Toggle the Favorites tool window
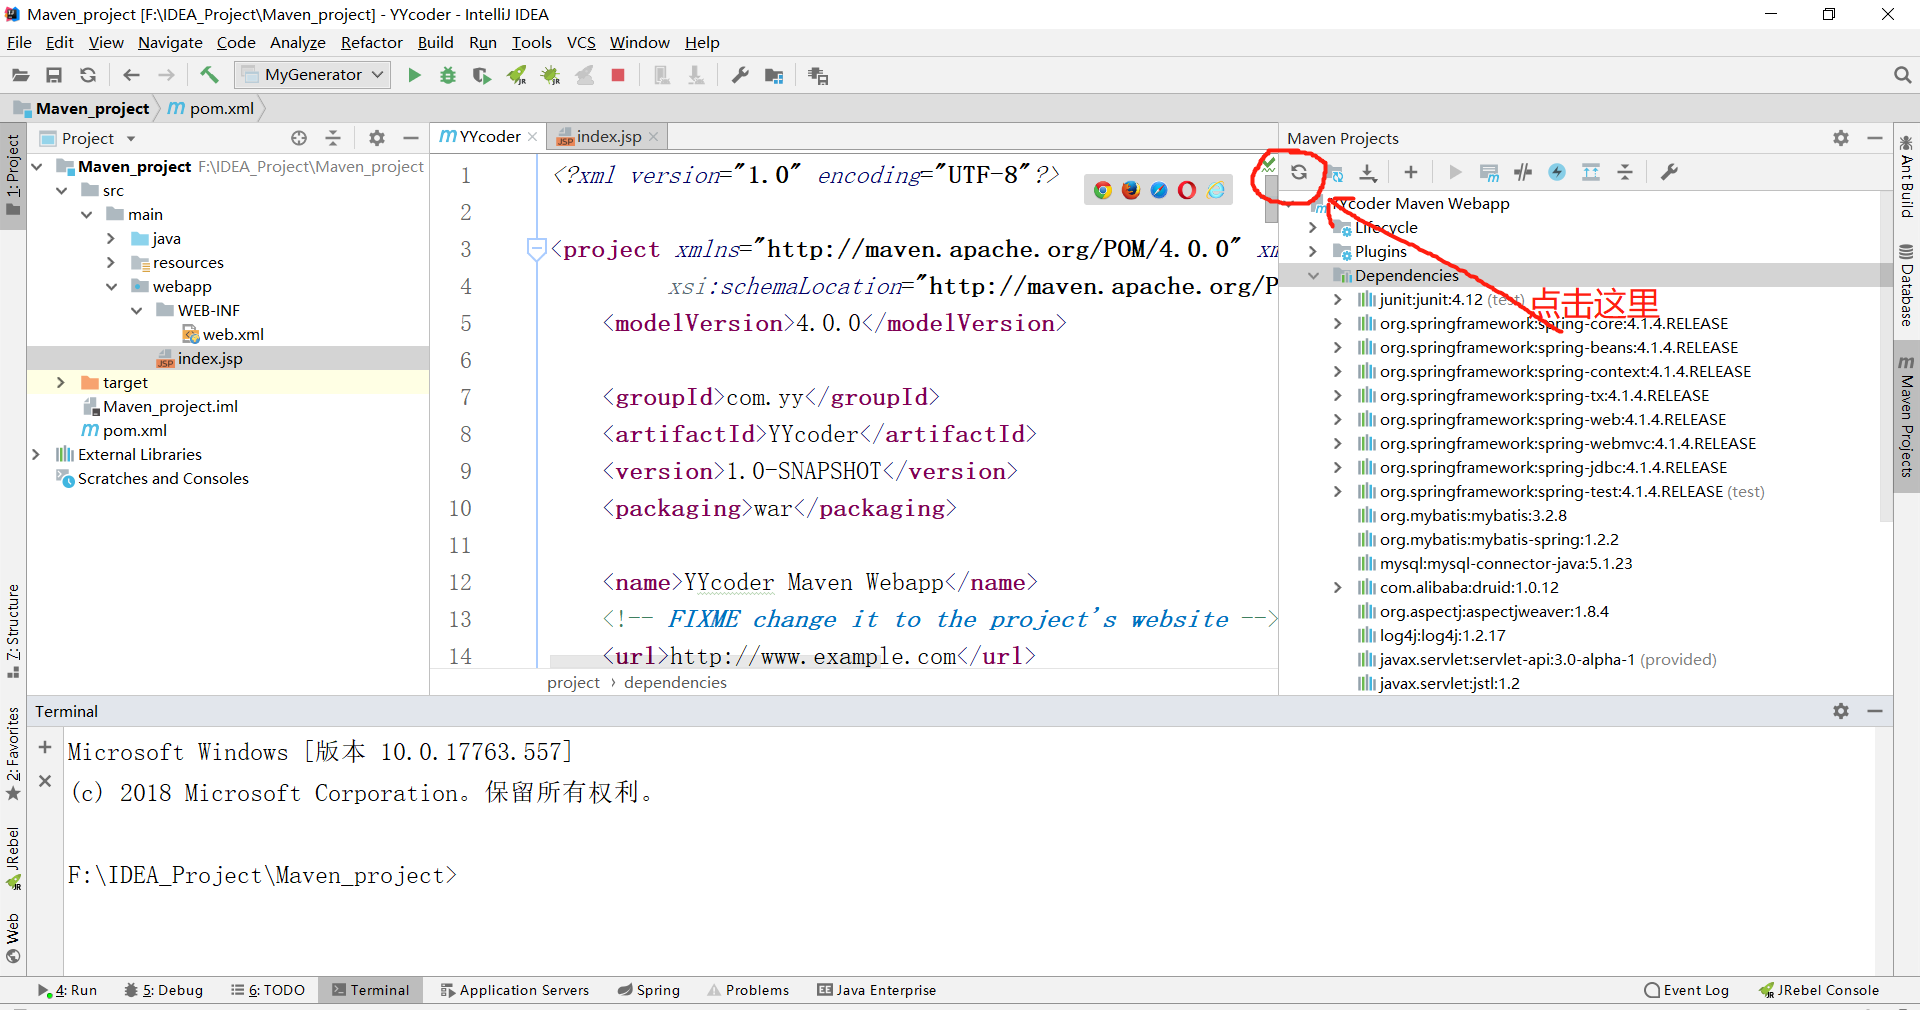 click(13, 754)
